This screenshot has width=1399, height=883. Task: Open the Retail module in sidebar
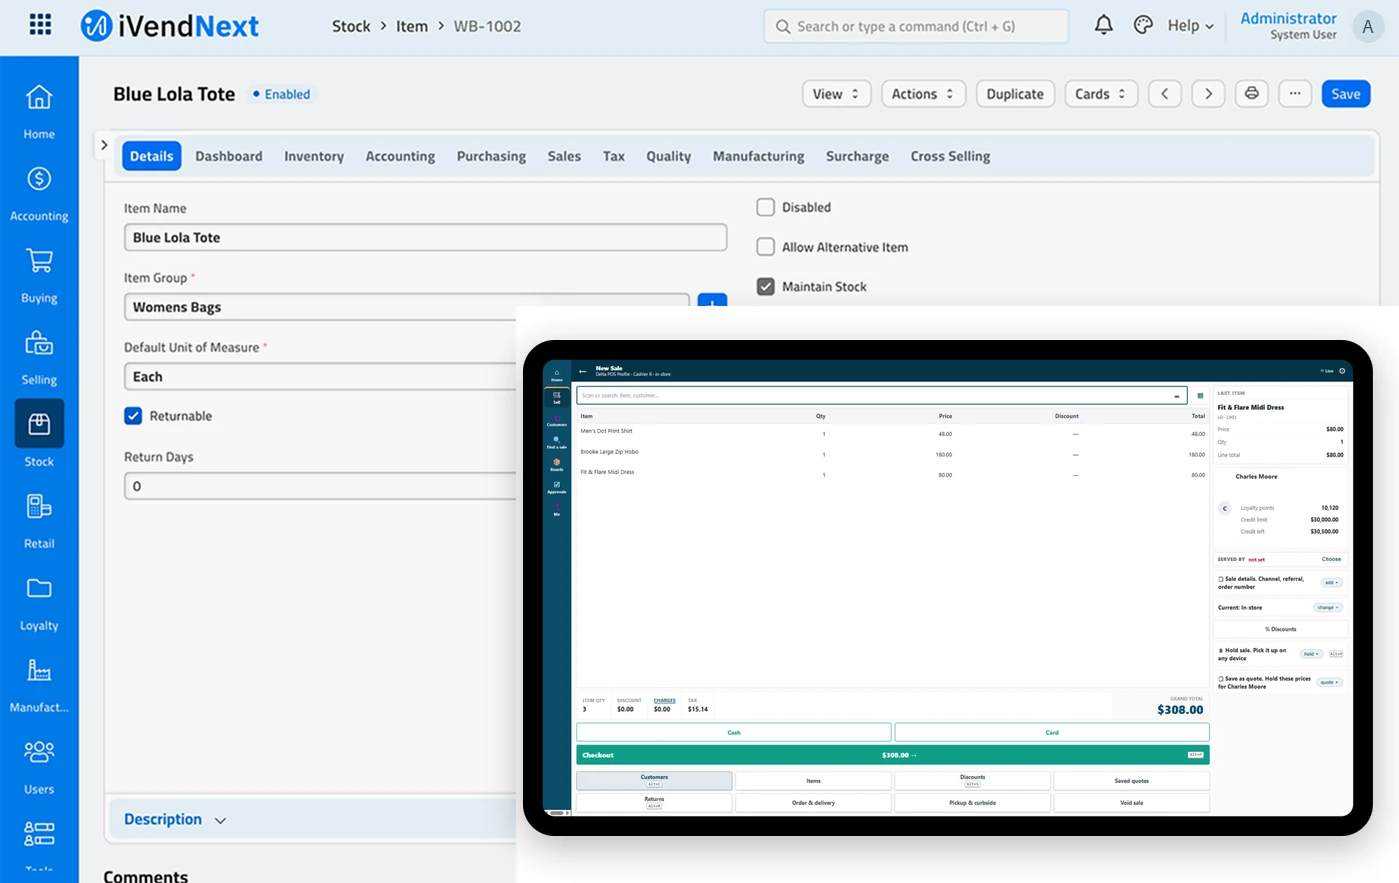click(39, 521)
